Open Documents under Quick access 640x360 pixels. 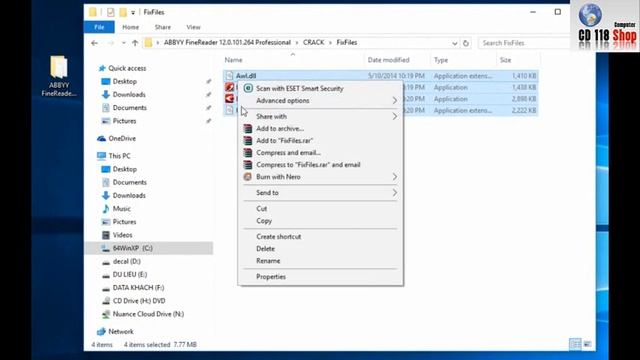(x=129, y=108)
